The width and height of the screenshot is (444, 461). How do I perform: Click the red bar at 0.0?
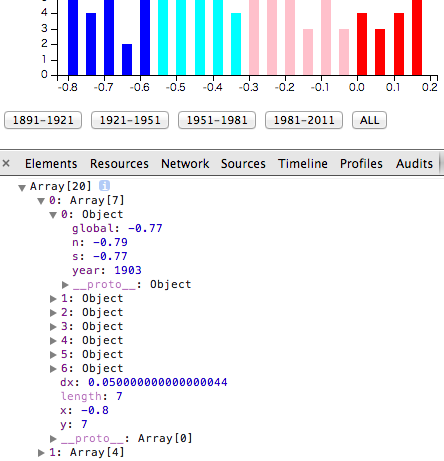[362, 44]
